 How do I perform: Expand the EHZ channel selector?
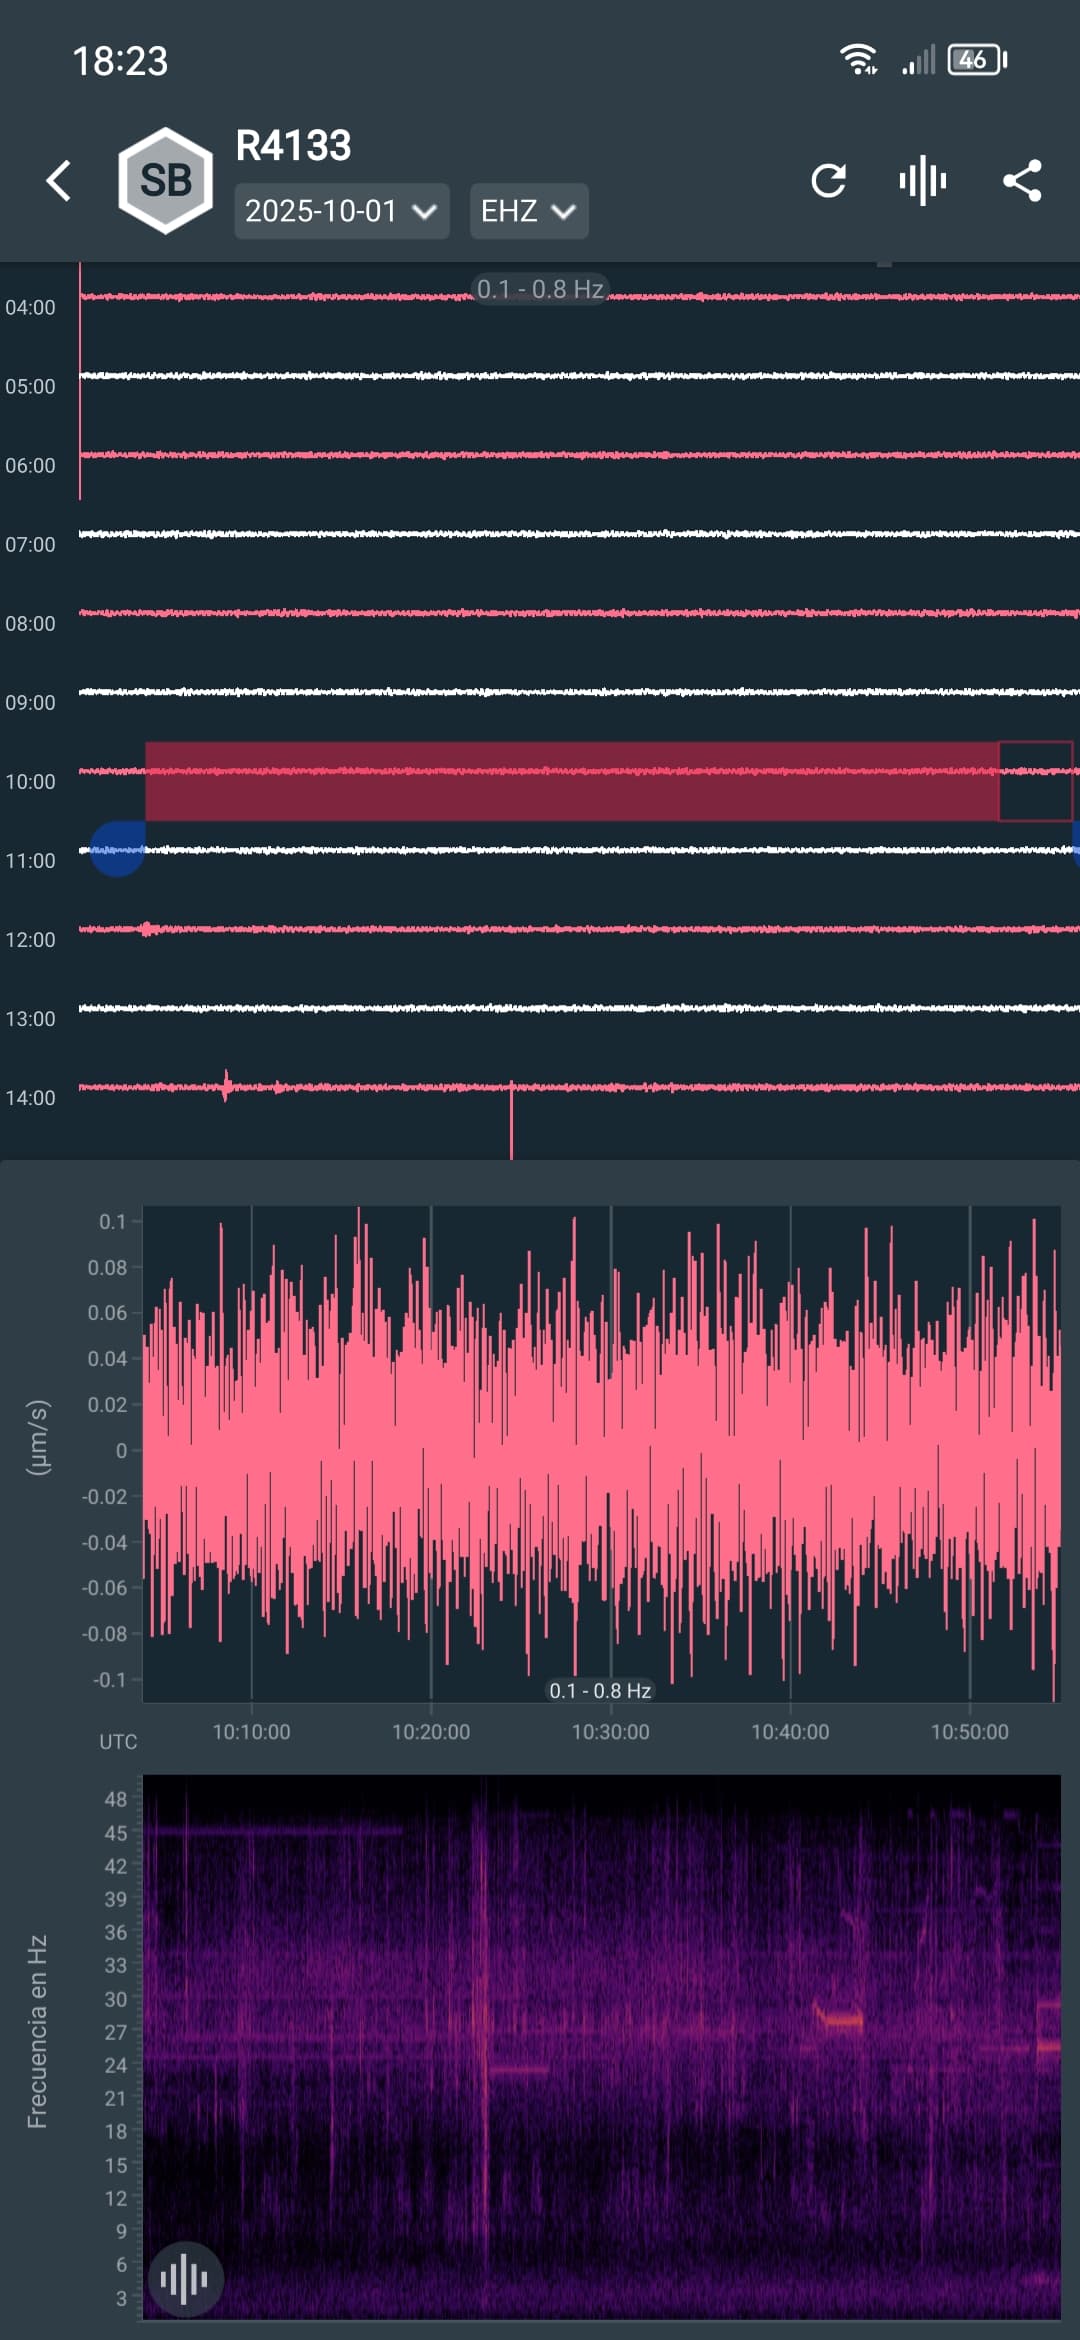[528, 211]
